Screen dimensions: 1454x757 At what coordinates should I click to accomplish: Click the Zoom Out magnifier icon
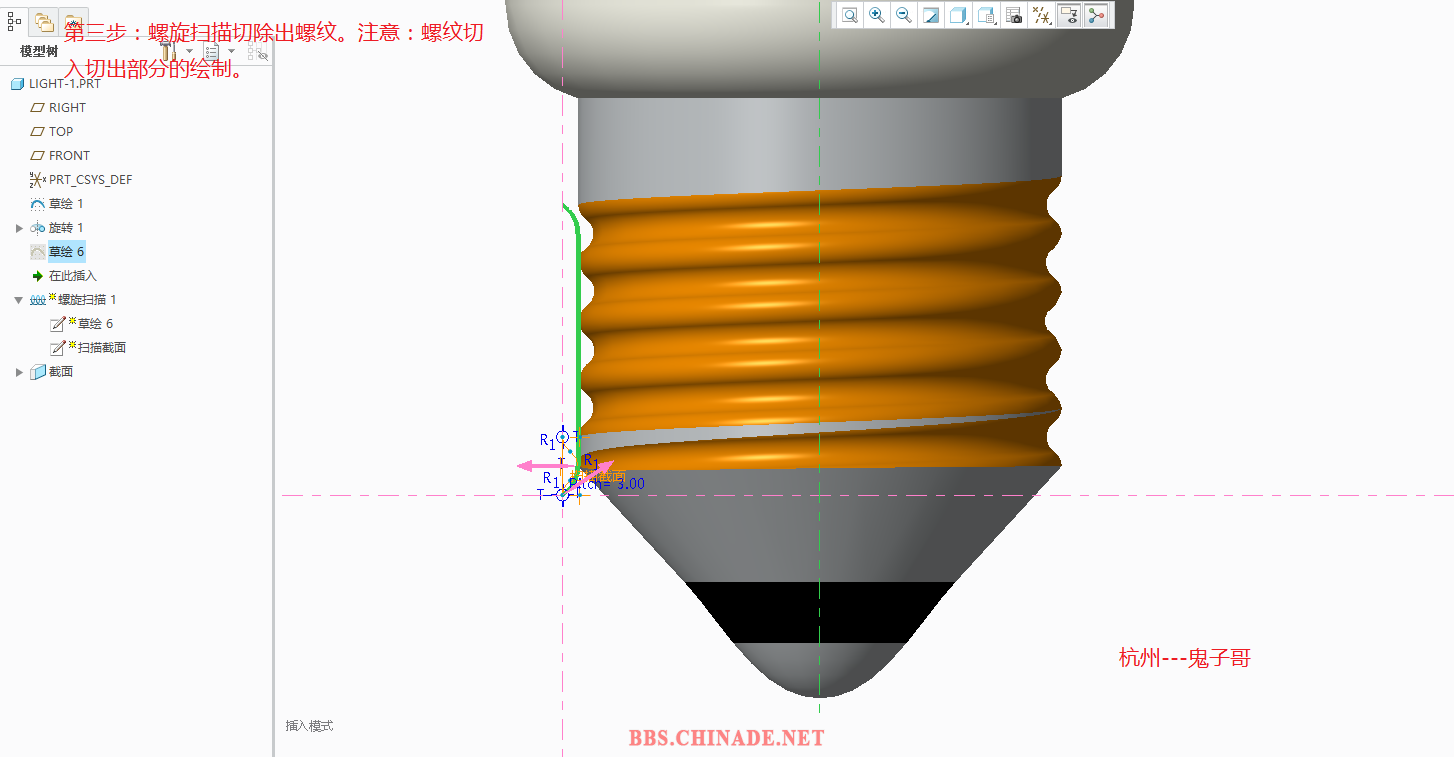coord(904,15)
